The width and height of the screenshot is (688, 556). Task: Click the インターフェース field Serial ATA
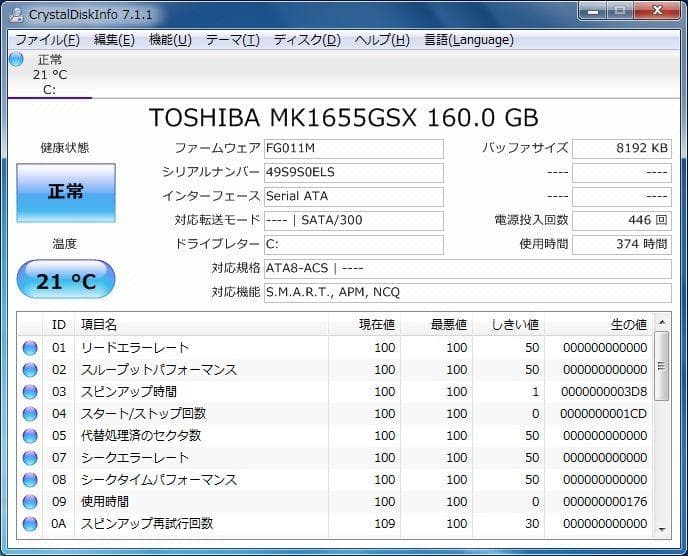[354, 196]
